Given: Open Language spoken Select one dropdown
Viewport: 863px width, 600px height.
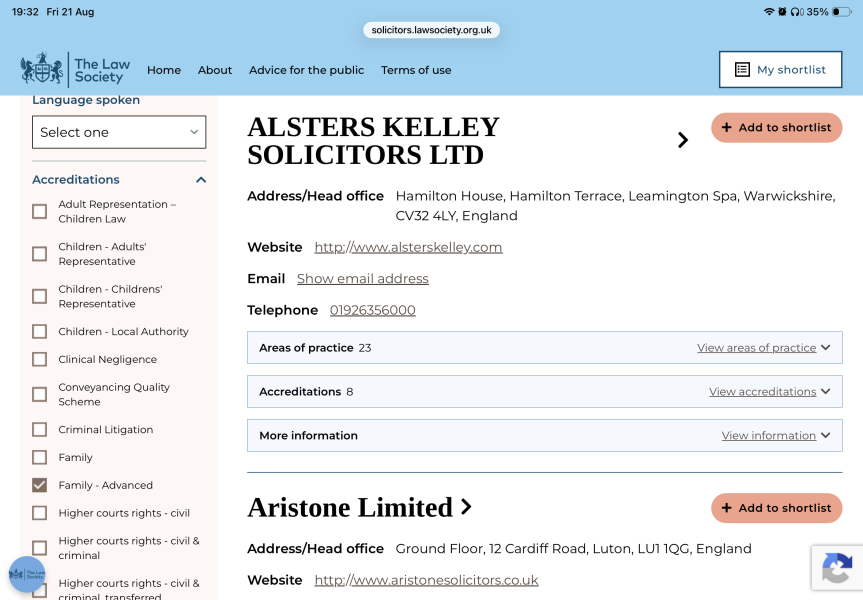Looking at the screenshot, I should (x=119, y=132).
